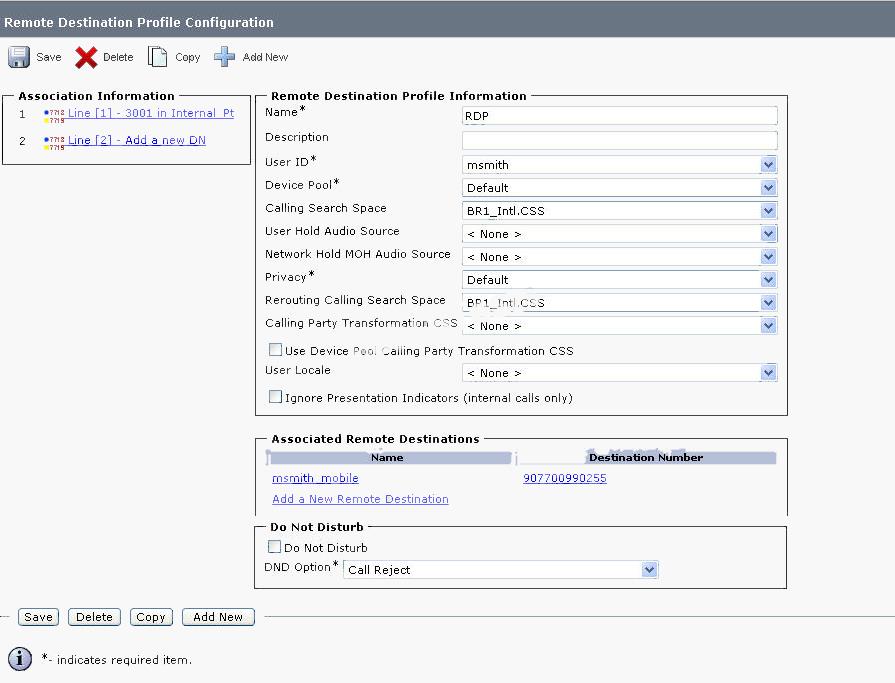Open DND Option dropdown showing Call Reject

click(x=501, y=569)
